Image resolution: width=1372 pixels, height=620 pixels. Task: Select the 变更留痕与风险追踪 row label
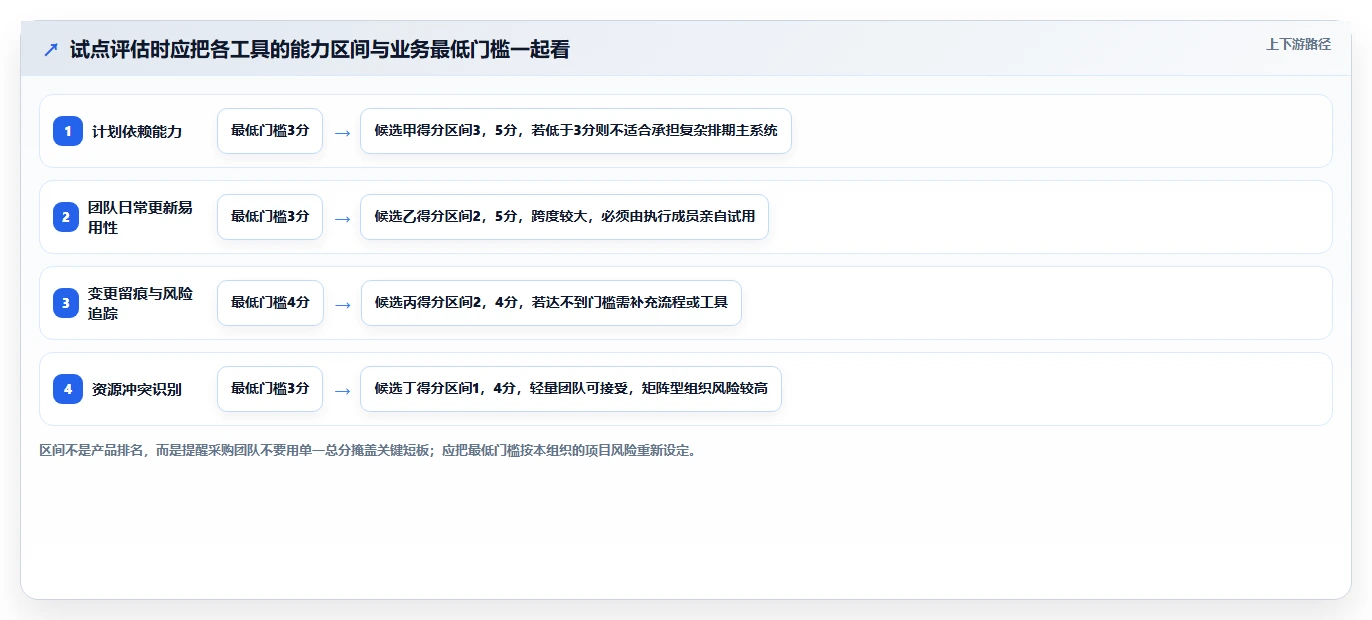tap(140, 303)
